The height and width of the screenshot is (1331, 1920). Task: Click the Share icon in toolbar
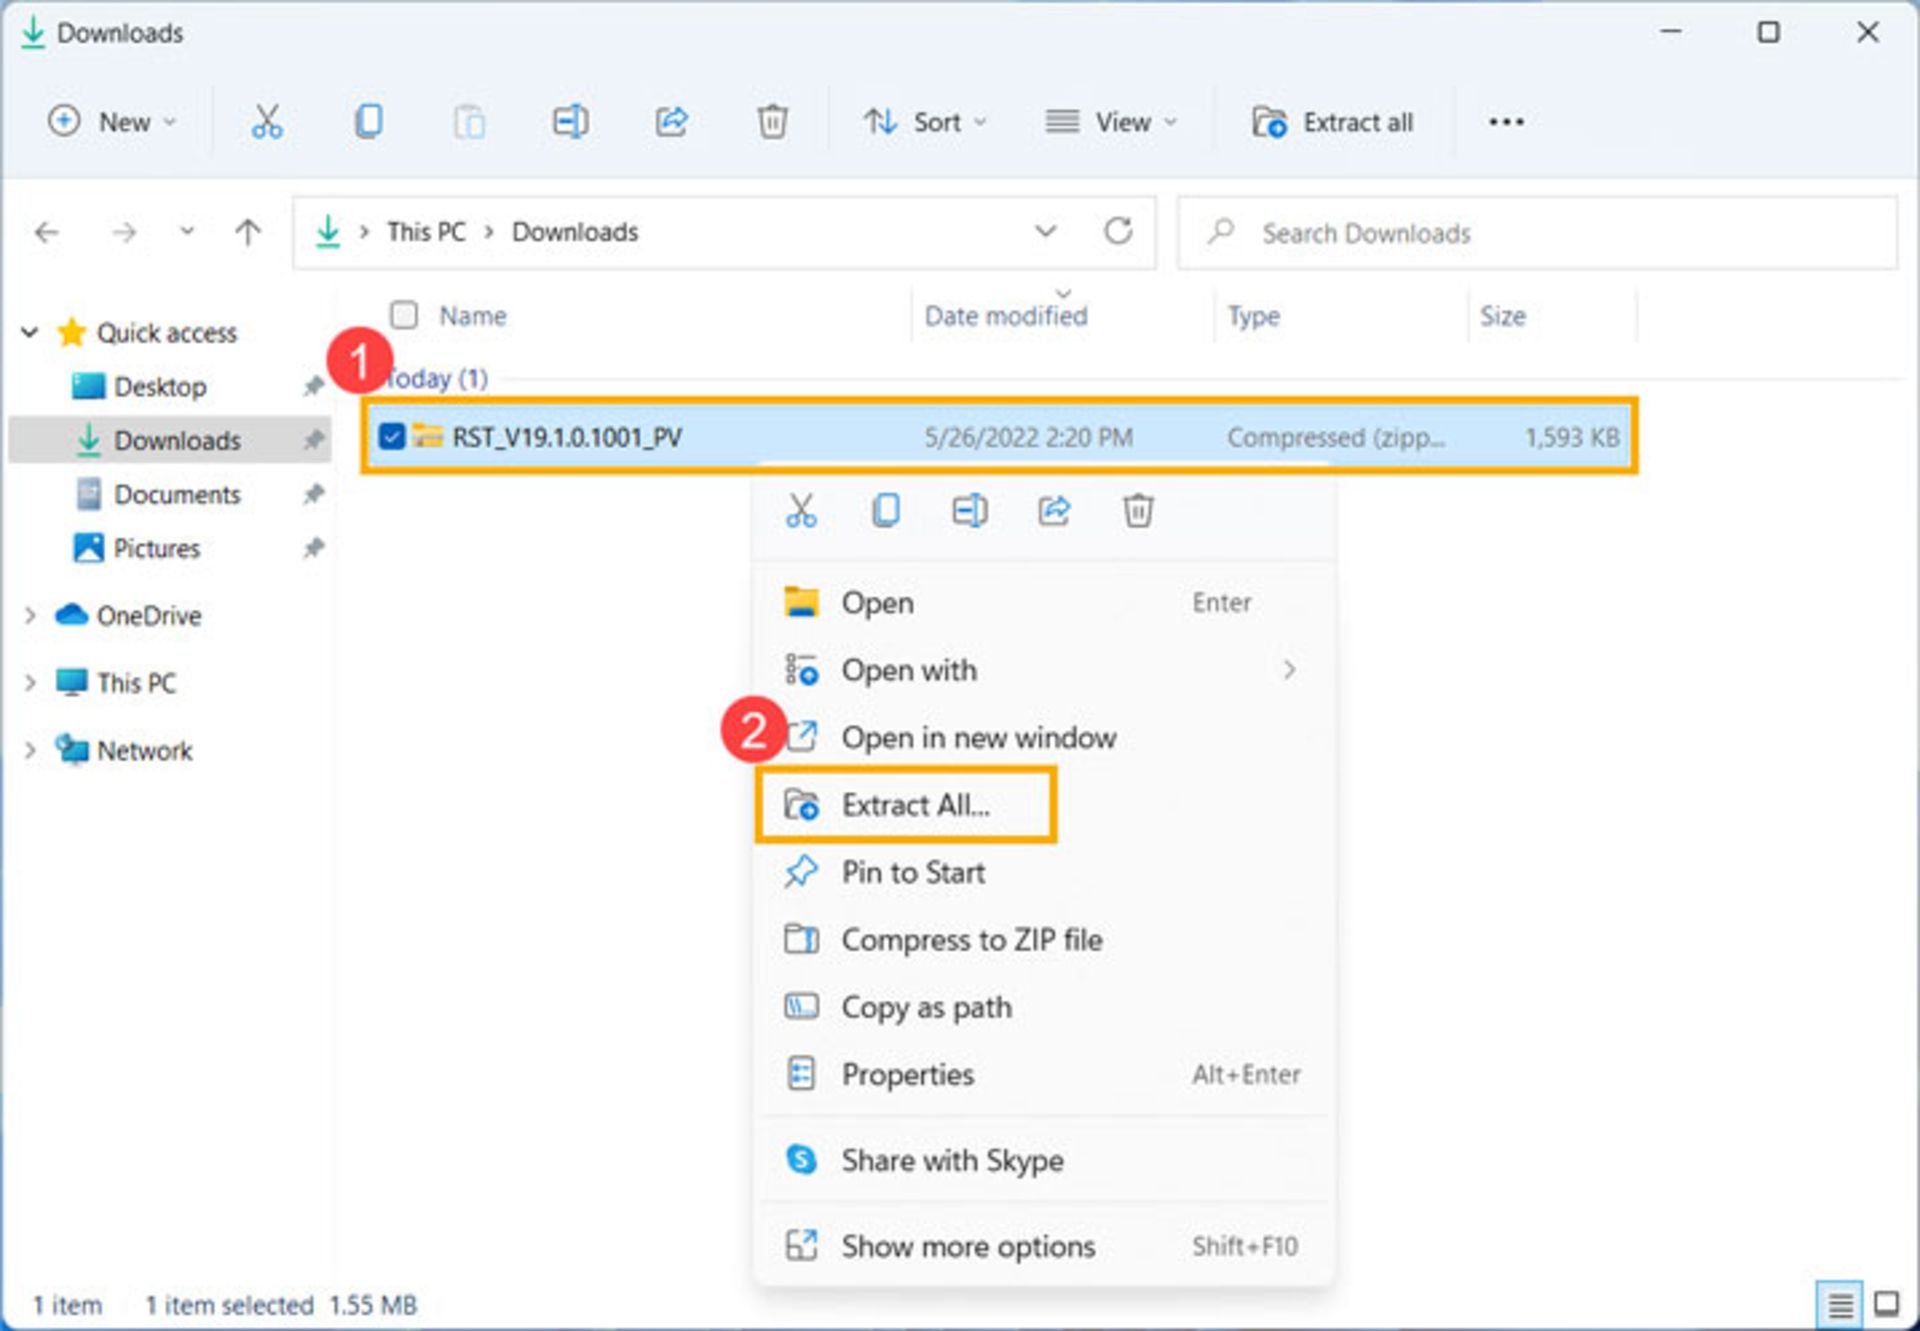tap(671, 121)
